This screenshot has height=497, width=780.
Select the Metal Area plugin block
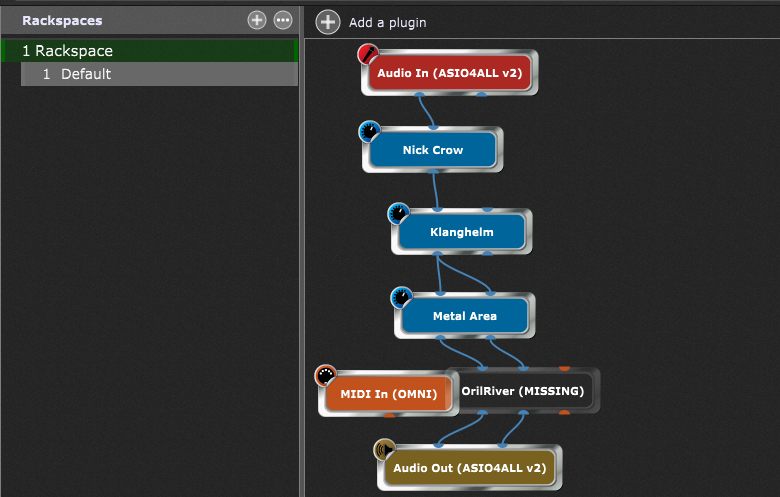coord(465,316)
